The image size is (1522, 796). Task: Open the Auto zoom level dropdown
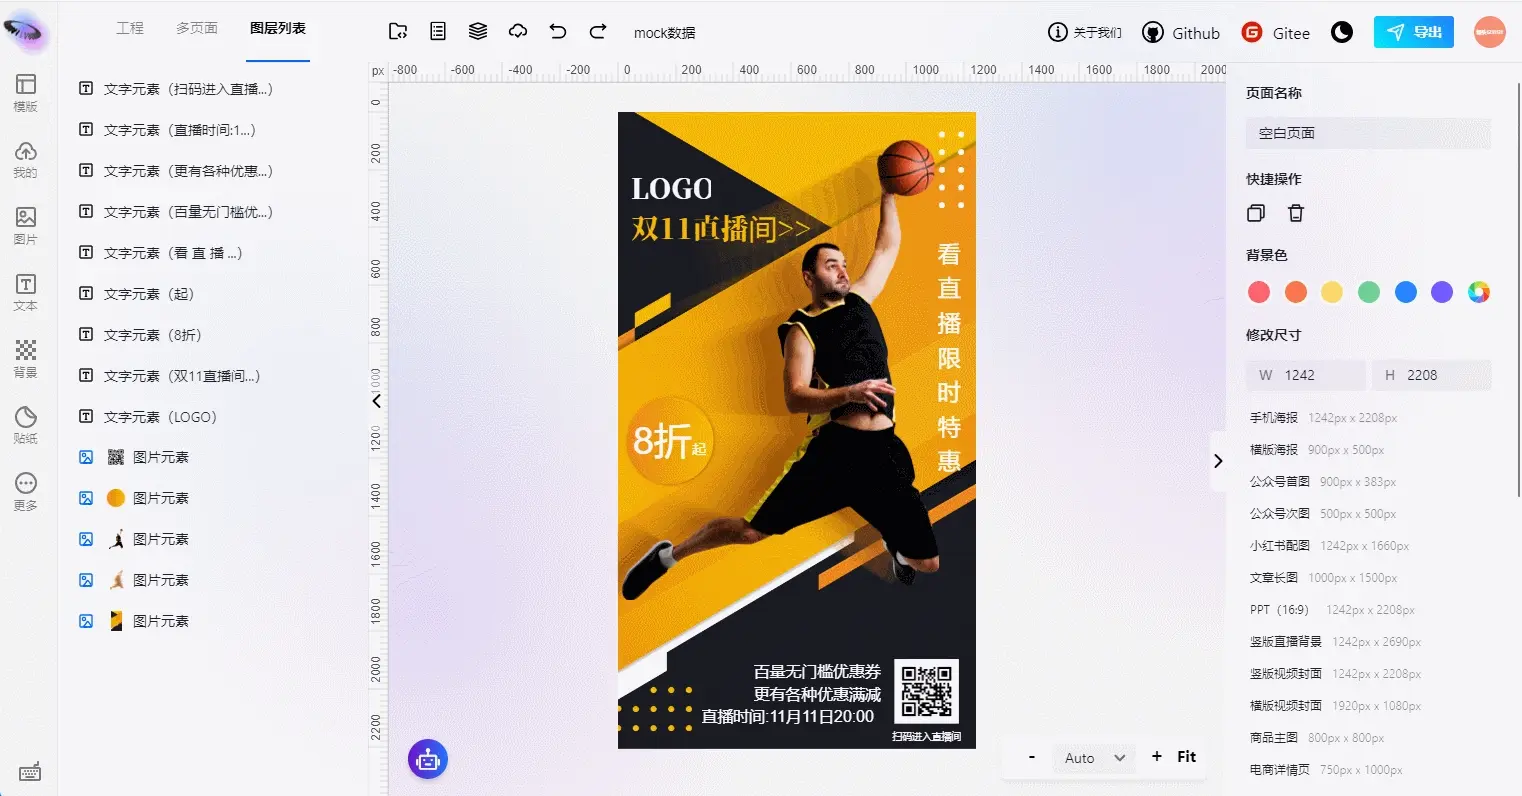(x=1094, y=758)
